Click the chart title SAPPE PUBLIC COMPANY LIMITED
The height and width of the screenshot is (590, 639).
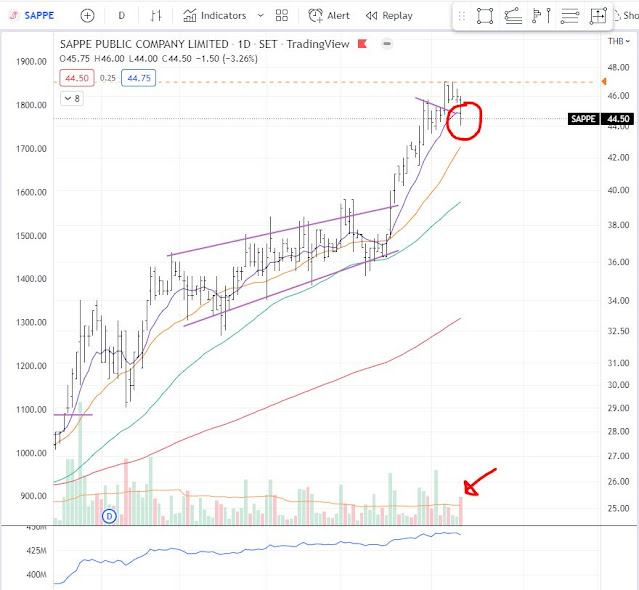tap(144, 44)
